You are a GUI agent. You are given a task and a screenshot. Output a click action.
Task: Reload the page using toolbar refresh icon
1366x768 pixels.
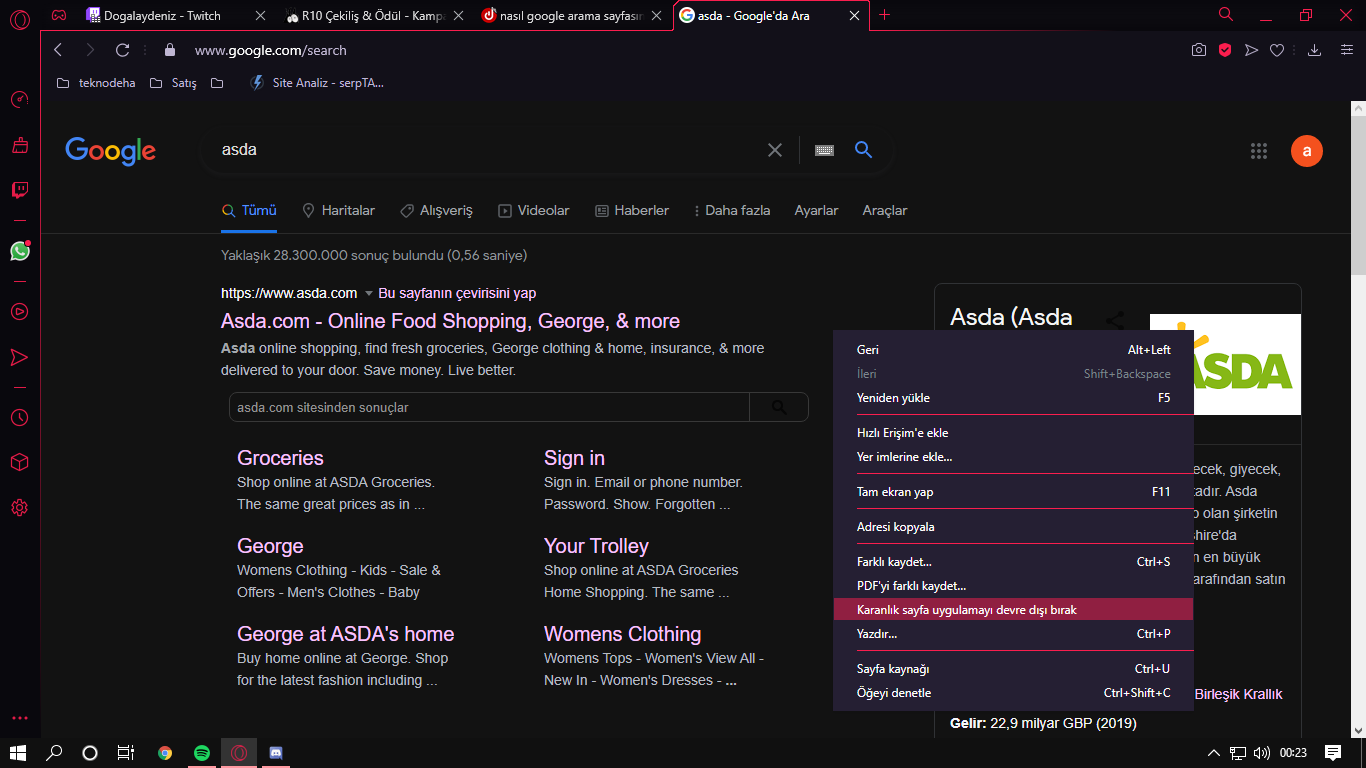(123, 50)
